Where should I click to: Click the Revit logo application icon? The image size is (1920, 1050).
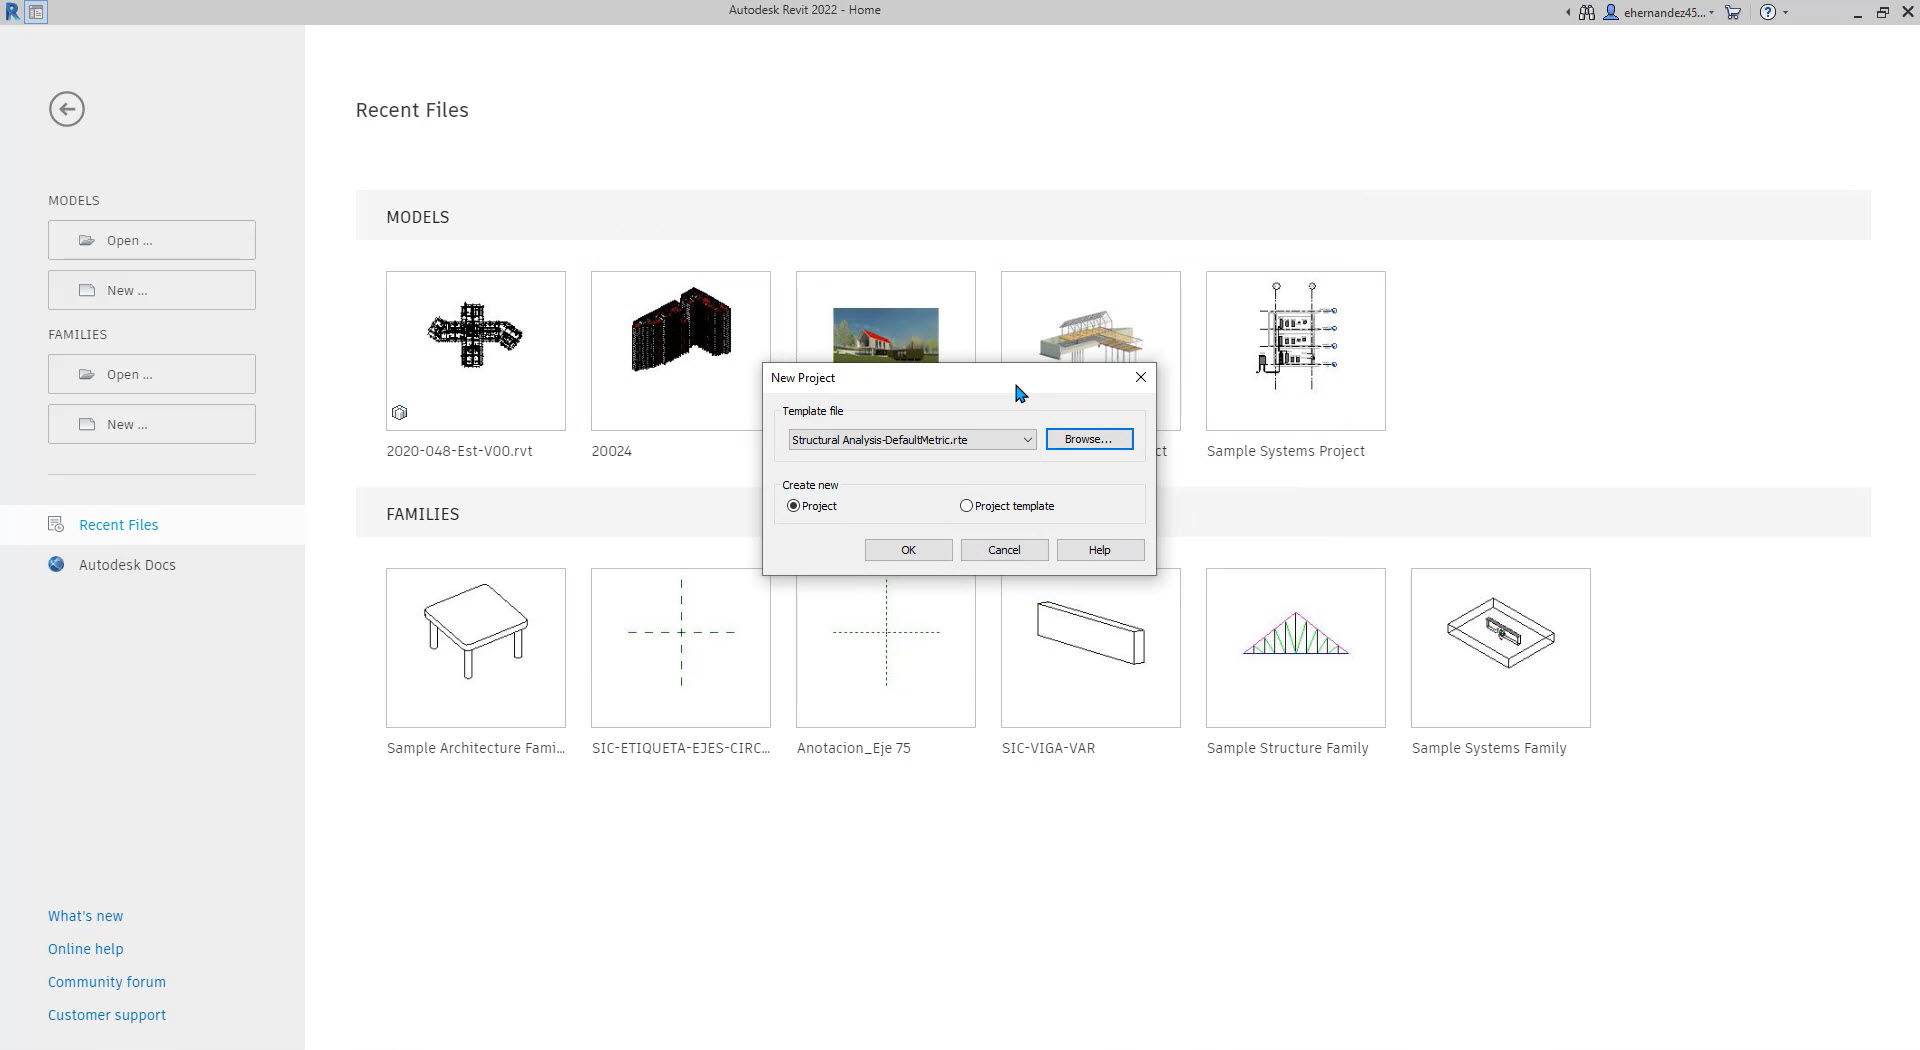coord(12,12)
